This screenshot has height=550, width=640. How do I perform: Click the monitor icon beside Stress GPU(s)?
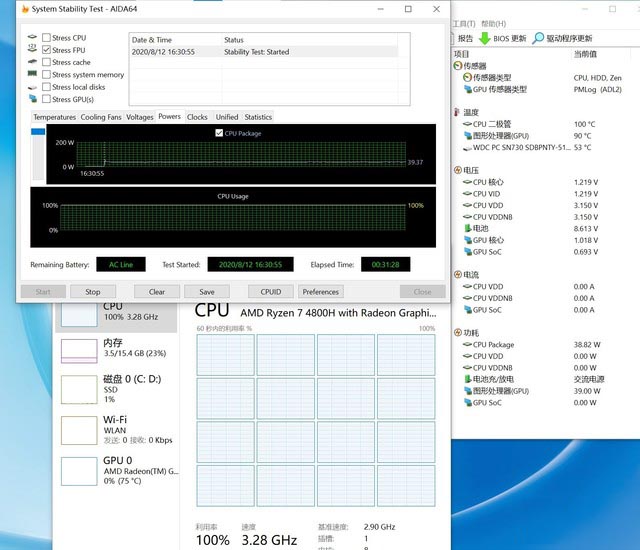(x=33, y=99)
